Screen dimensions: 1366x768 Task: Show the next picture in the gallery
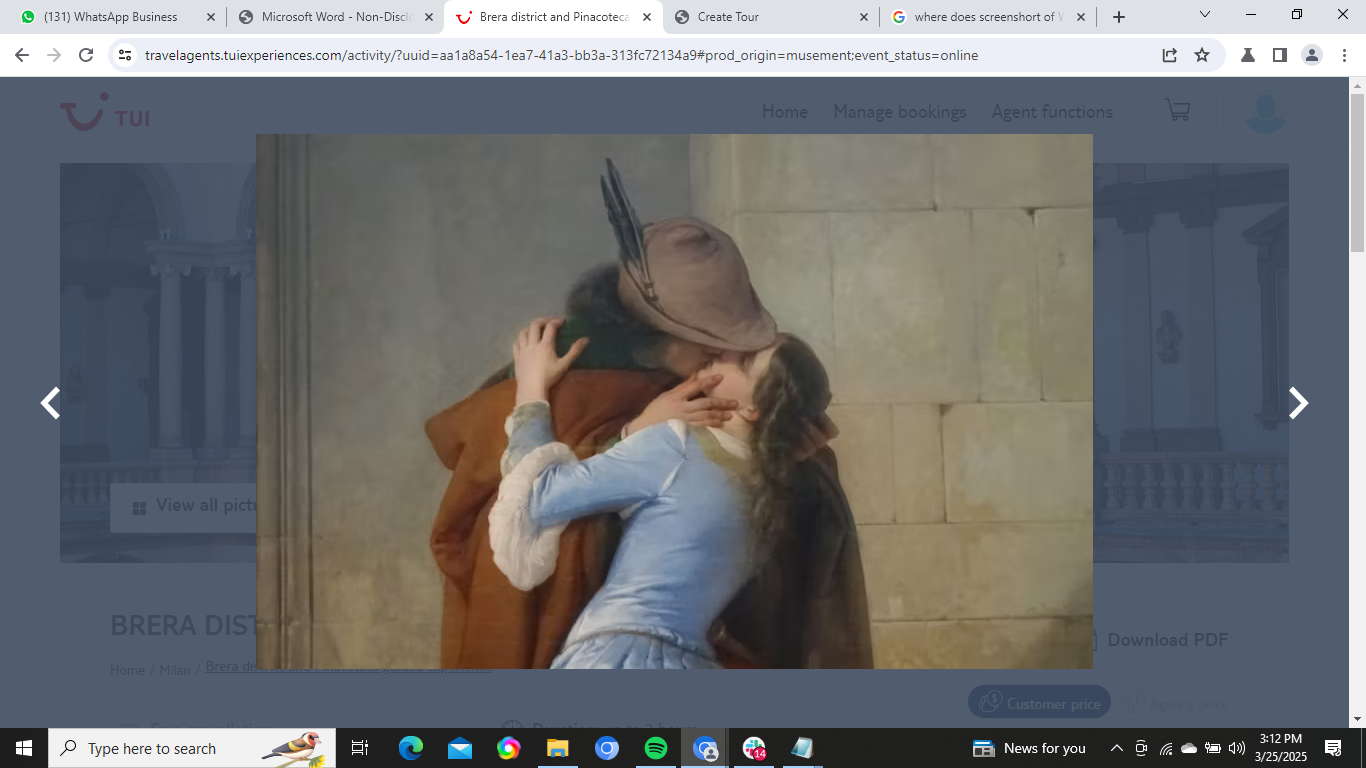1298,403
